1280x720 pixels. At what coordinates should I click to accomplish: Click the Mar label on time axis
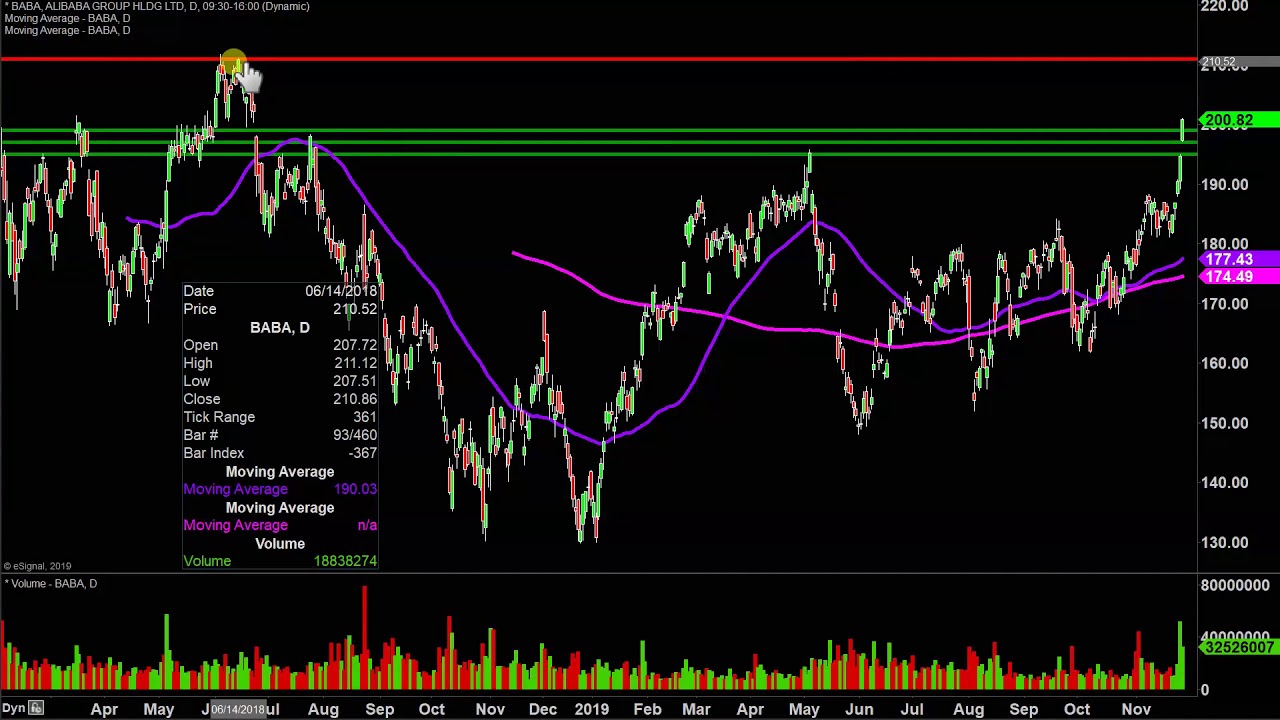point(696,709)
